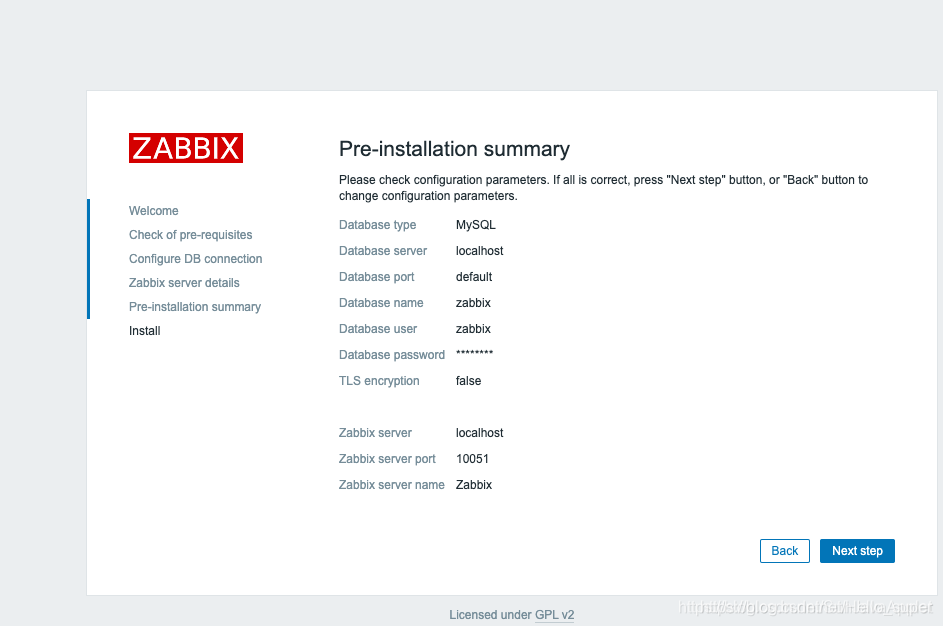Go Back to previous setup step
Screen dimensions: 943x626
coord(784,551)
